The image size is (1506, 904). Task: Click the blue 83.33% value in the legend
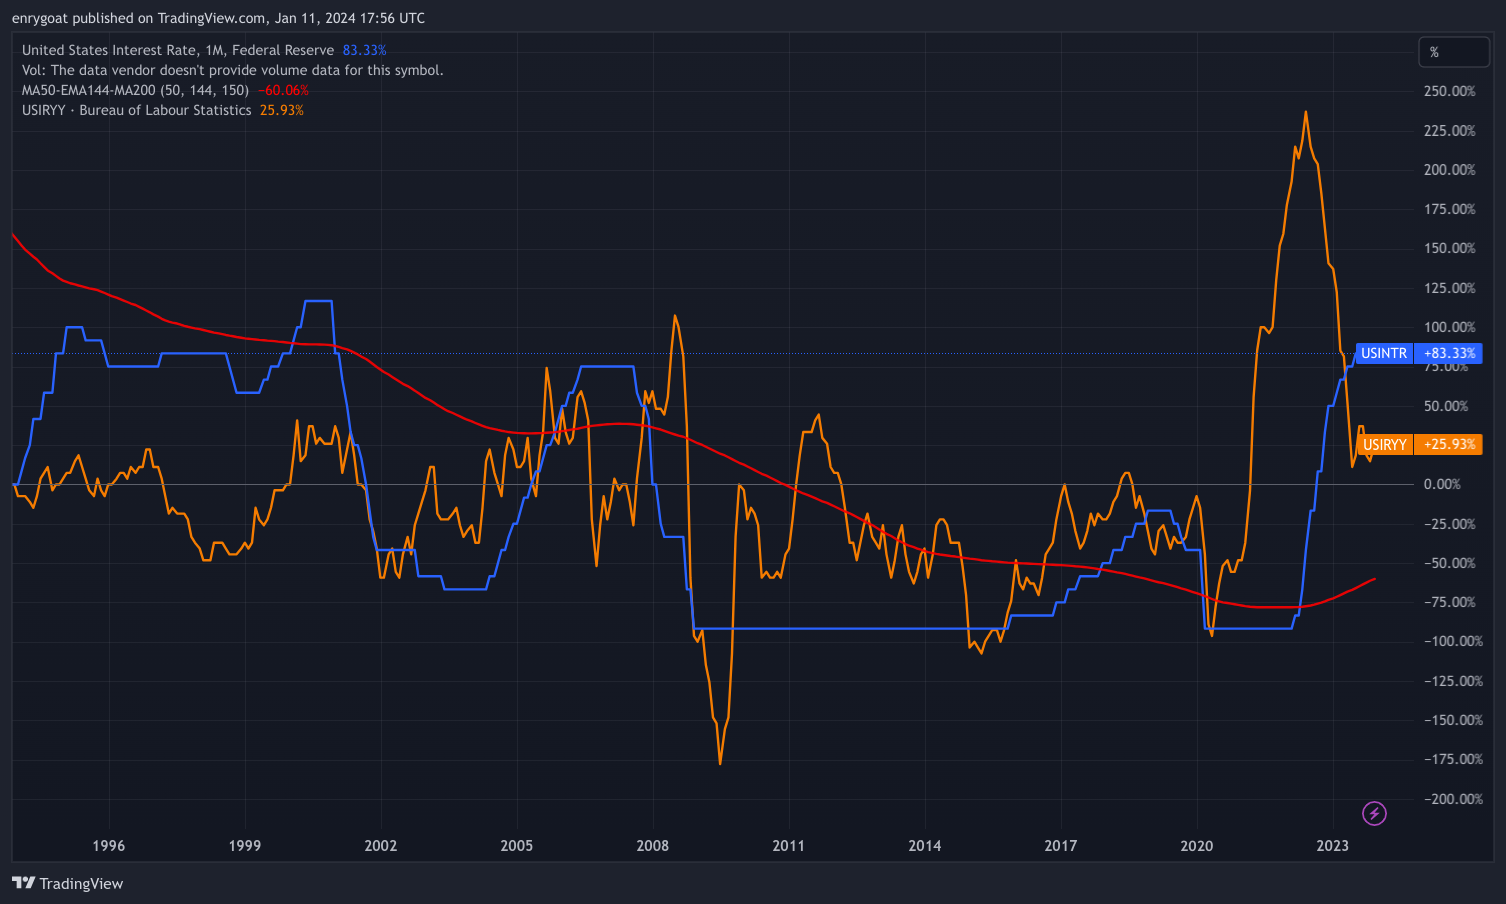[364, 50]
